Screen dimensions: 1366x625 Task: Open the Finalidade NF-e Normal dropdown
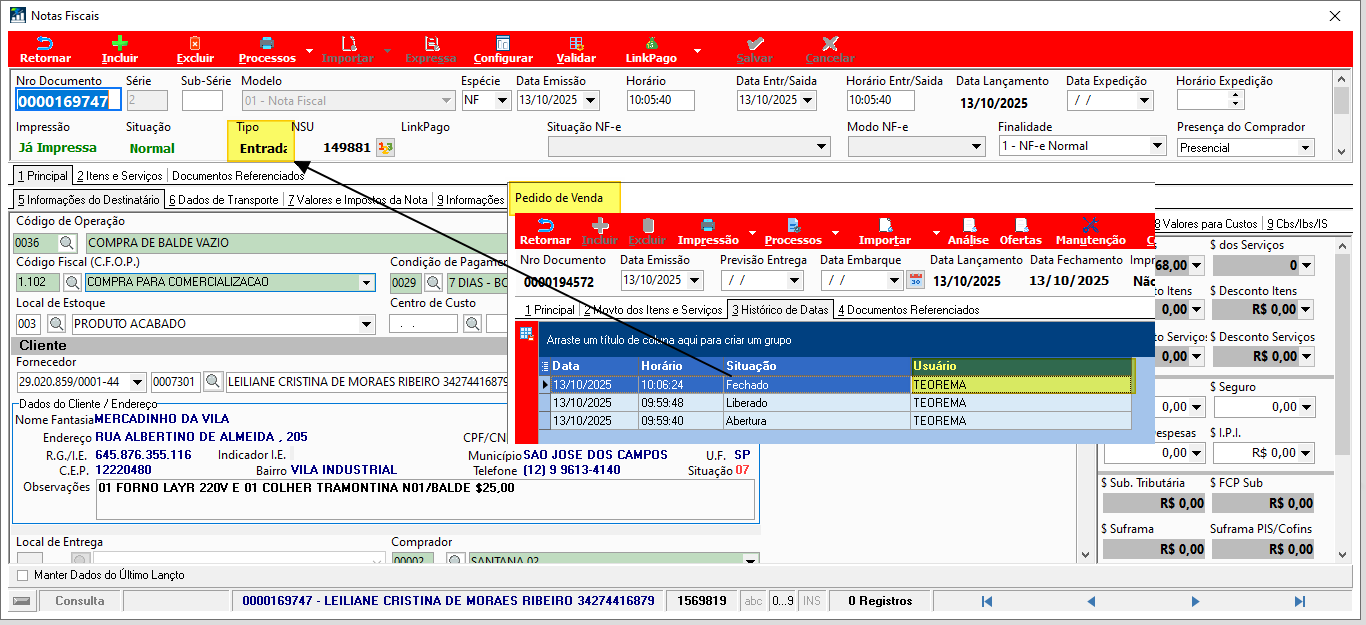1157,146
